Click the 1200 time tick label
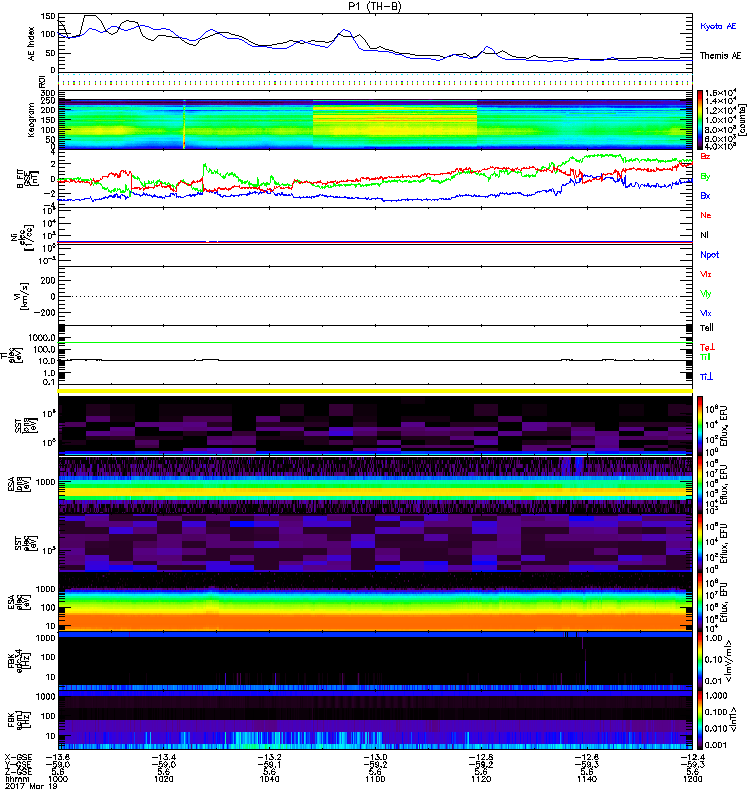 692,779
